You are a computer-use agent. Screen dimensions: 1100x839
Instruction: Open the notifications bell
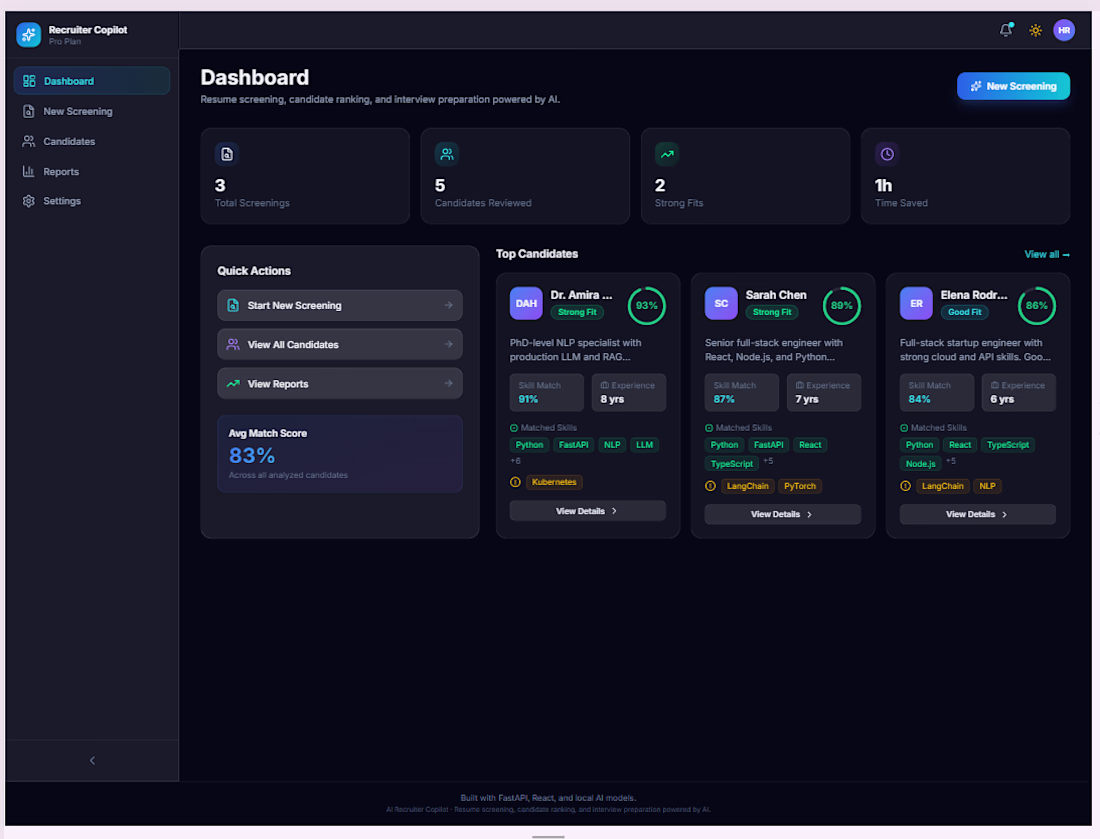pos(1006,30)
